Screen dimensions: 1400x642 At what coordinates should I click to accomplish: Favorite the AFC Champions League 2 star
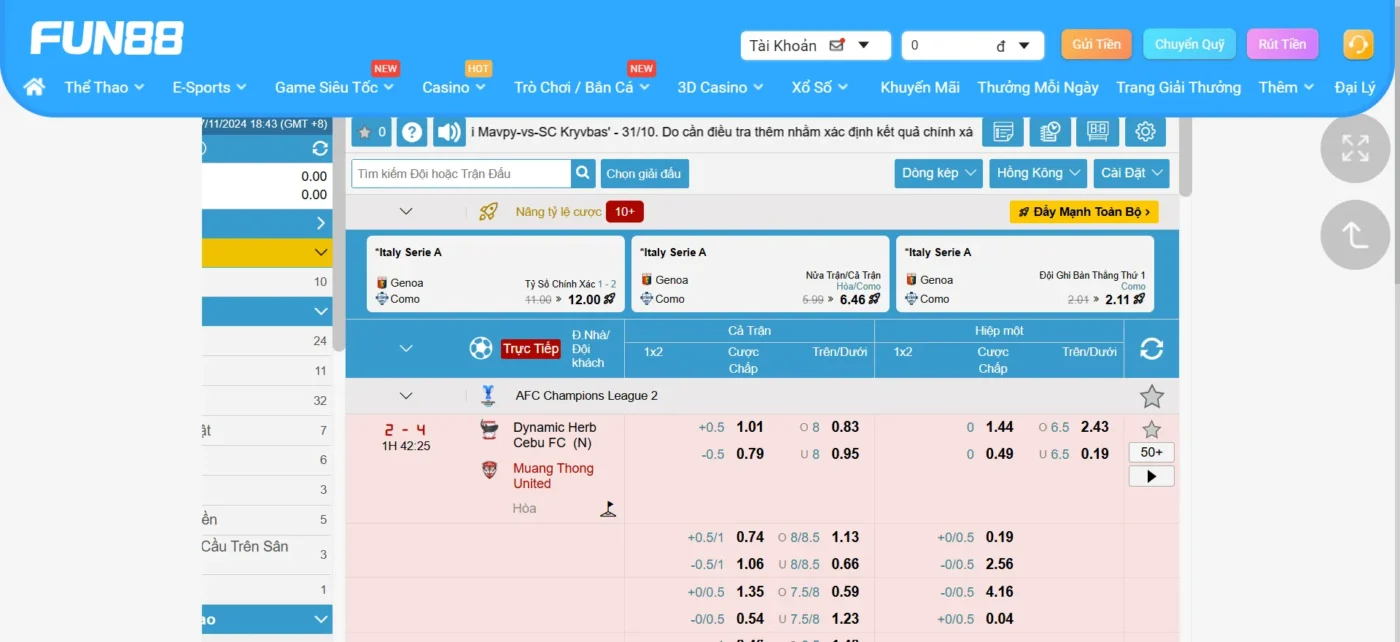click(x=1151, y=397)
